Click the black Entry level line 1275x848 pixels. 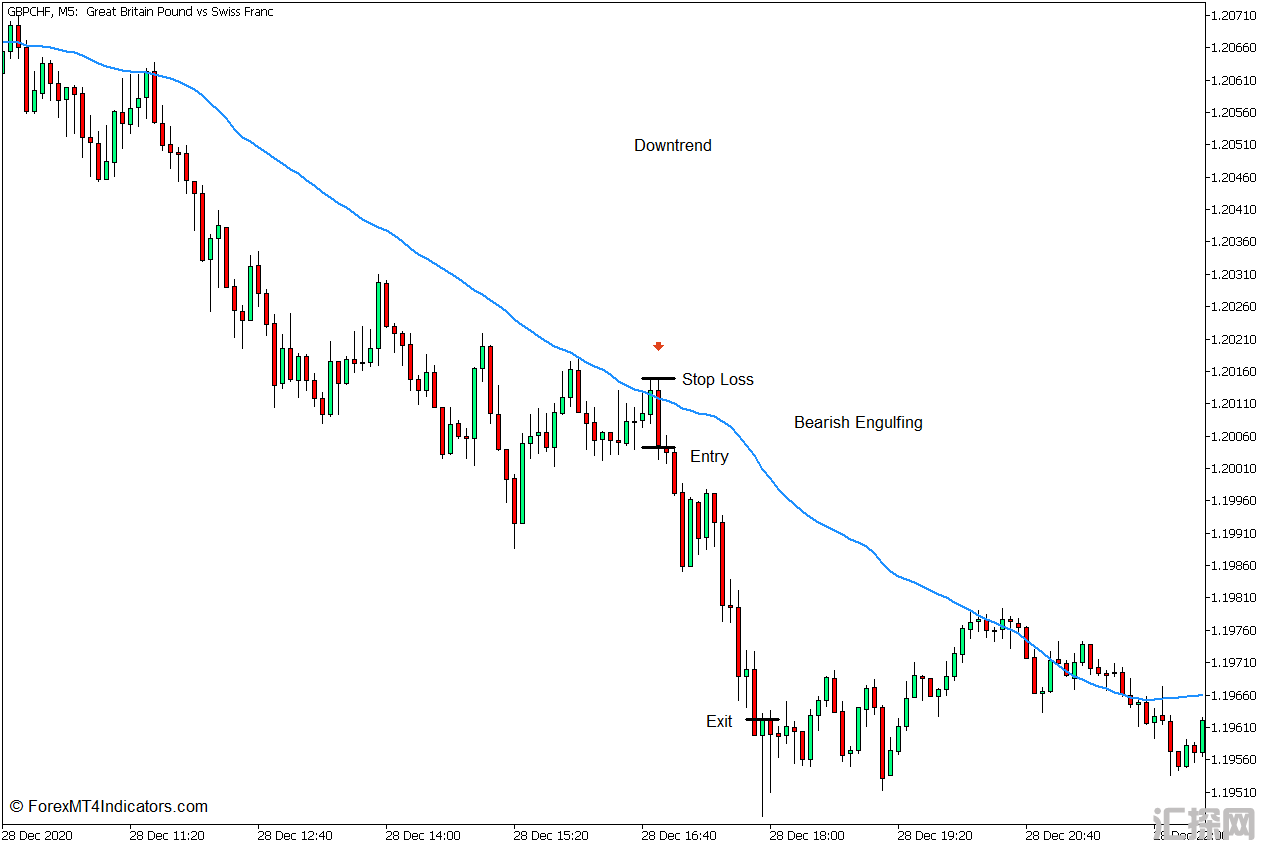coord(658,447)
